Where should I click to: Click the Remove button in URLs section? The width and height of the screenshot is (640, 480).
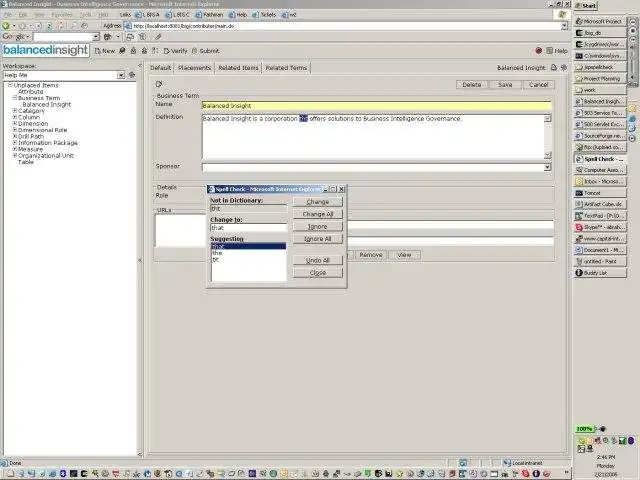coord(371,255)
